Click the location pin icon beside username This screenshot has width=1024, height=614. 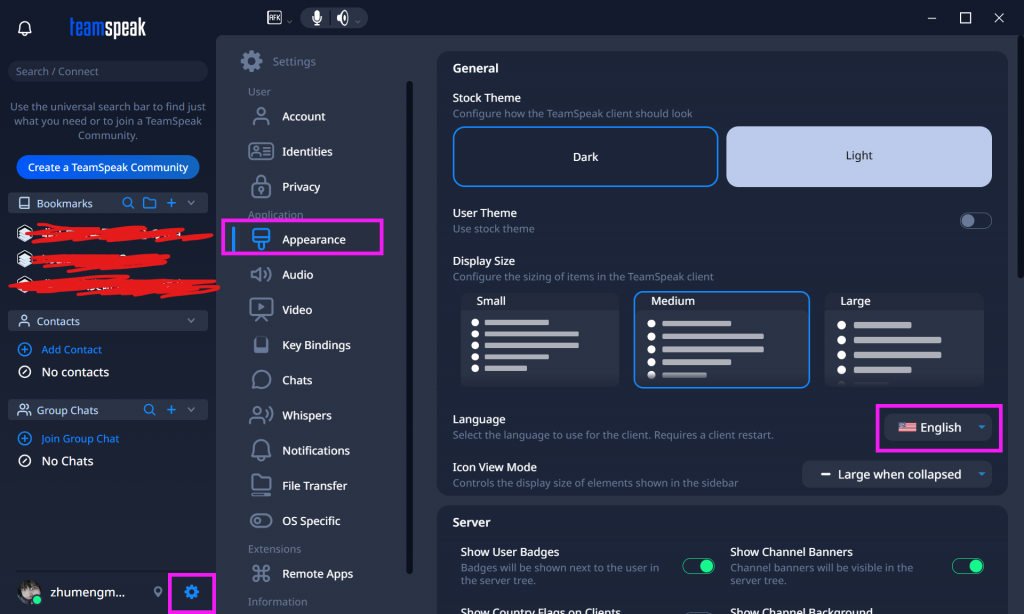[158, 592]
